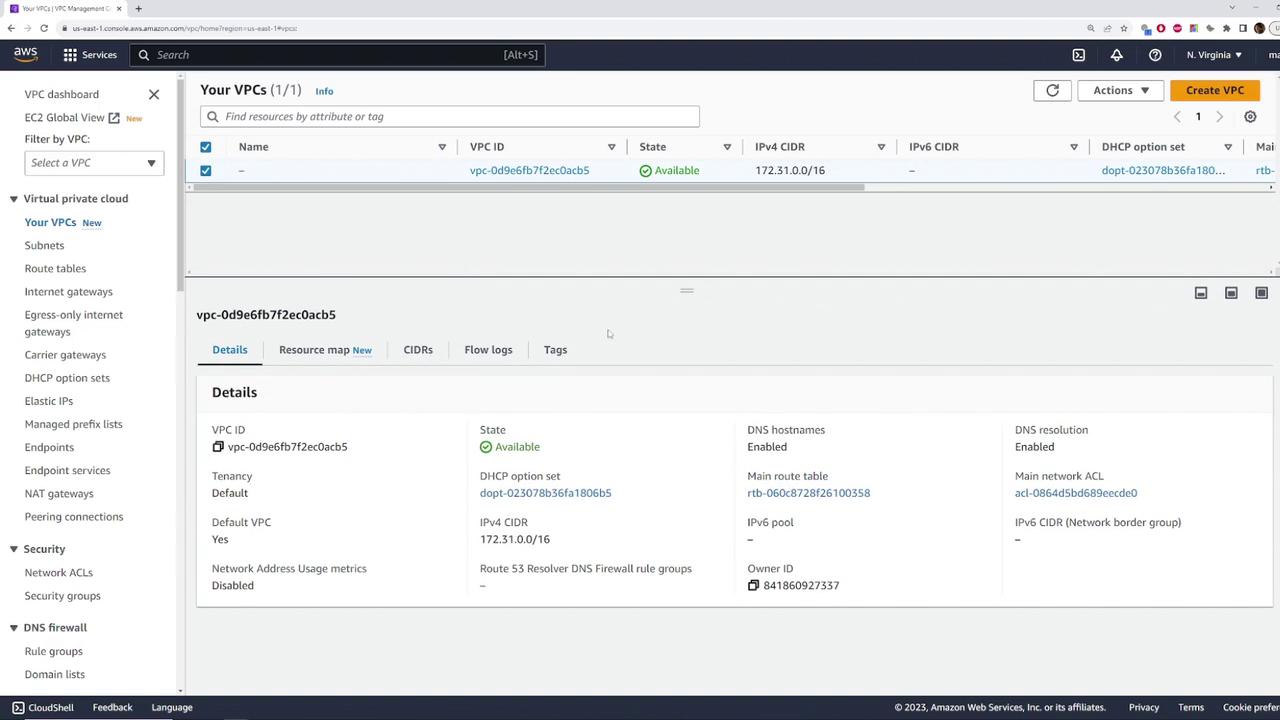Sort by the VPC ID column arrow

pos(612,147)
